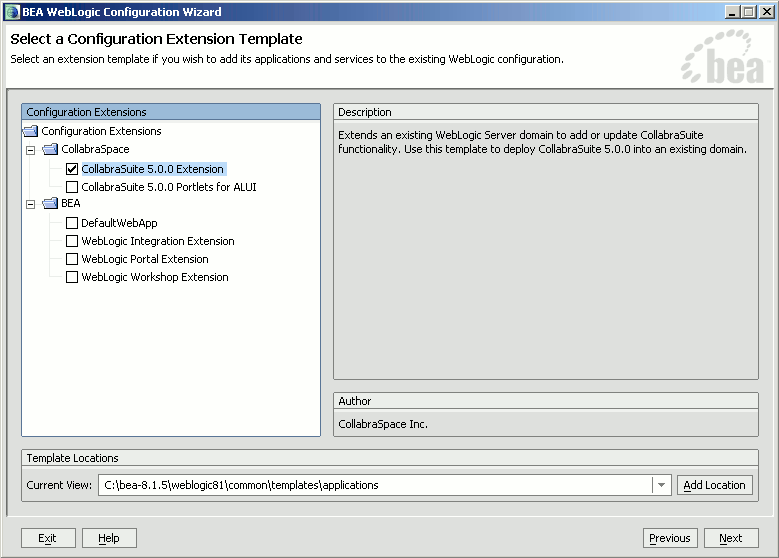Screen dimensions: 779x558
Task: Select the BEA folder label
Action: (71, 203)
